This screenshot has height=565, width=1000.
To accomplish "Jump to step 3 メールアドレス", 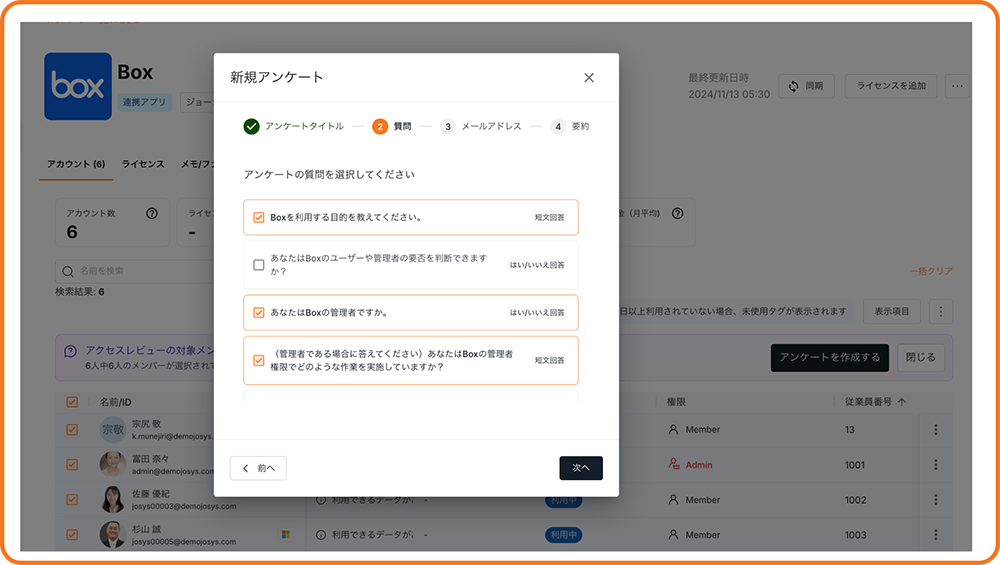I will pos(481,126).
